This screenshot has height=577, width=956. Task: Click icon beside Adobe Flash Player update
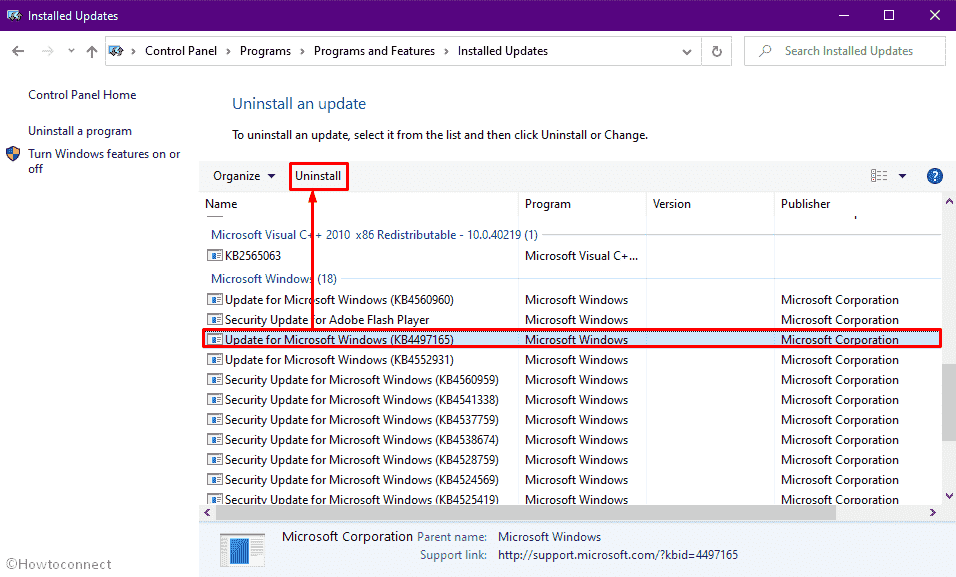[215, 320]
